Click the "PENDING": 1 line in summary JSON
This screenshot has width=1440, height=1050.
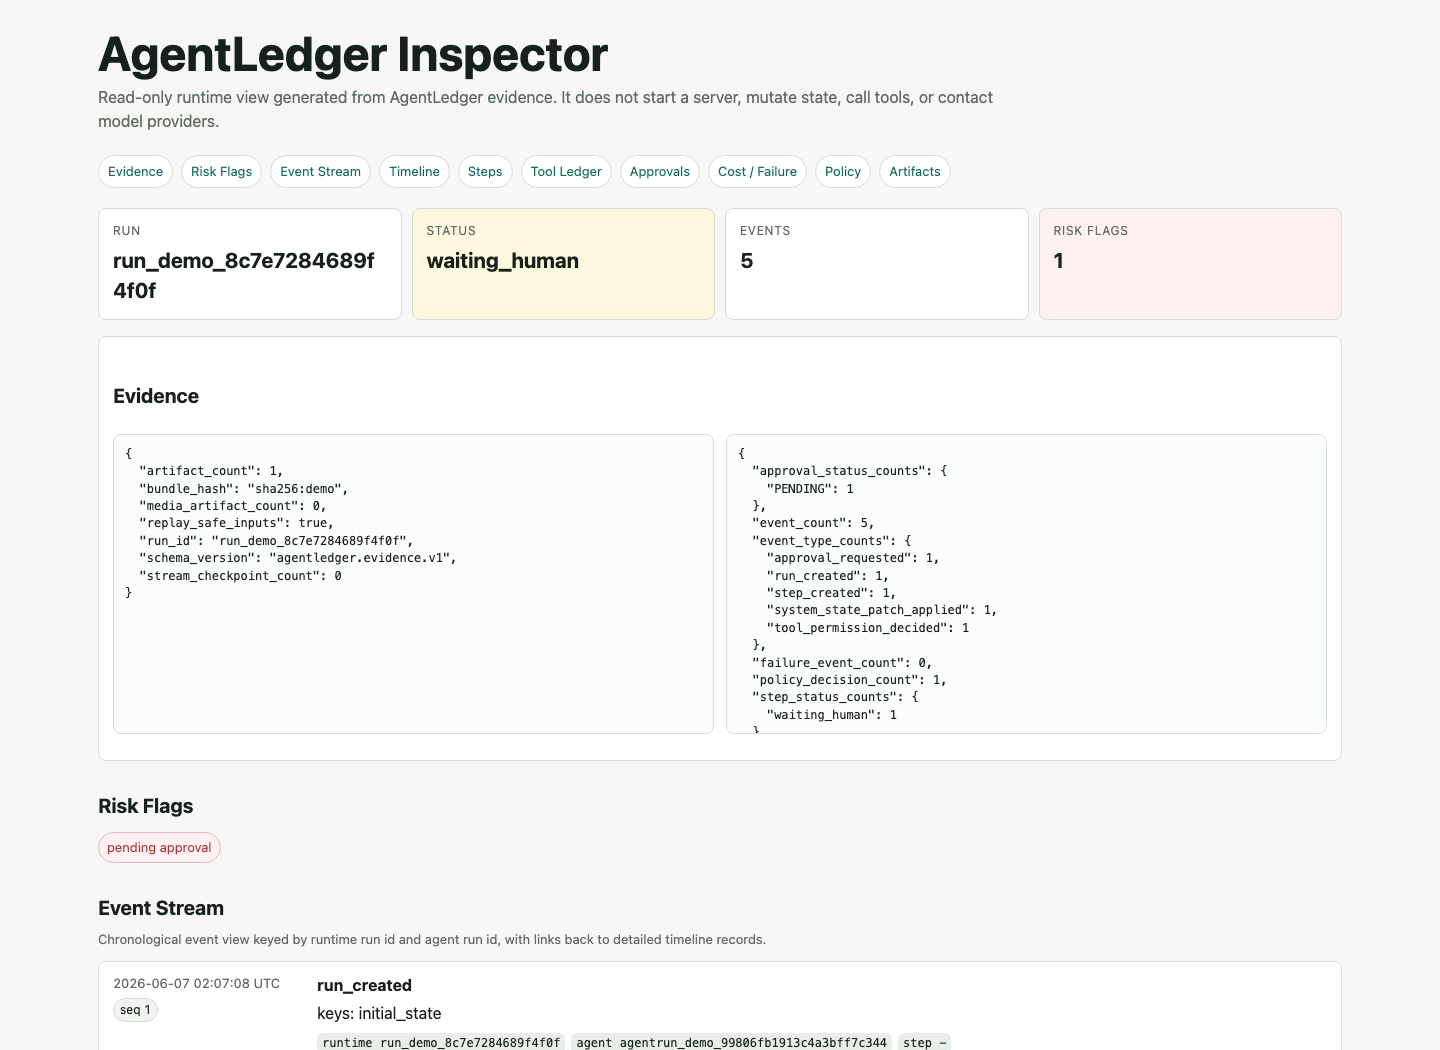[x=810, y=489]
